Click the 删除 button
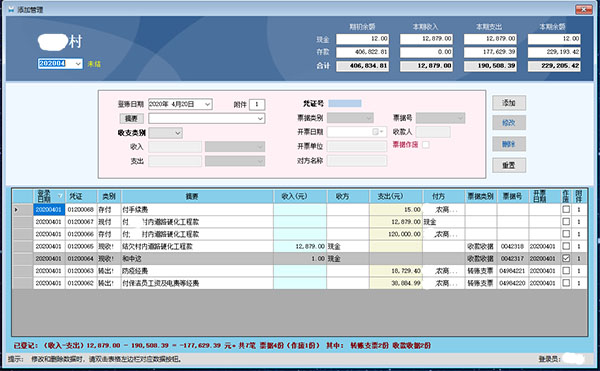This screenshot has width=600, height=371. [x=509, y=144]
